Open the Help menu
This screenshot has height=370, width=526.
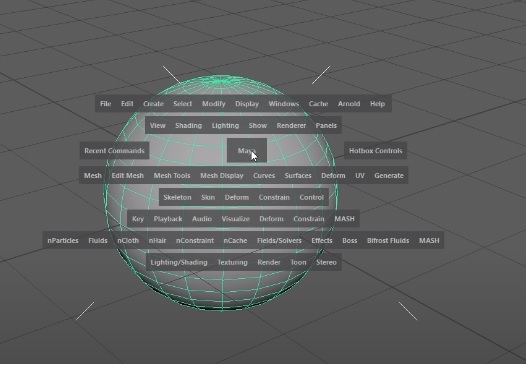click(x=377, y=104)
